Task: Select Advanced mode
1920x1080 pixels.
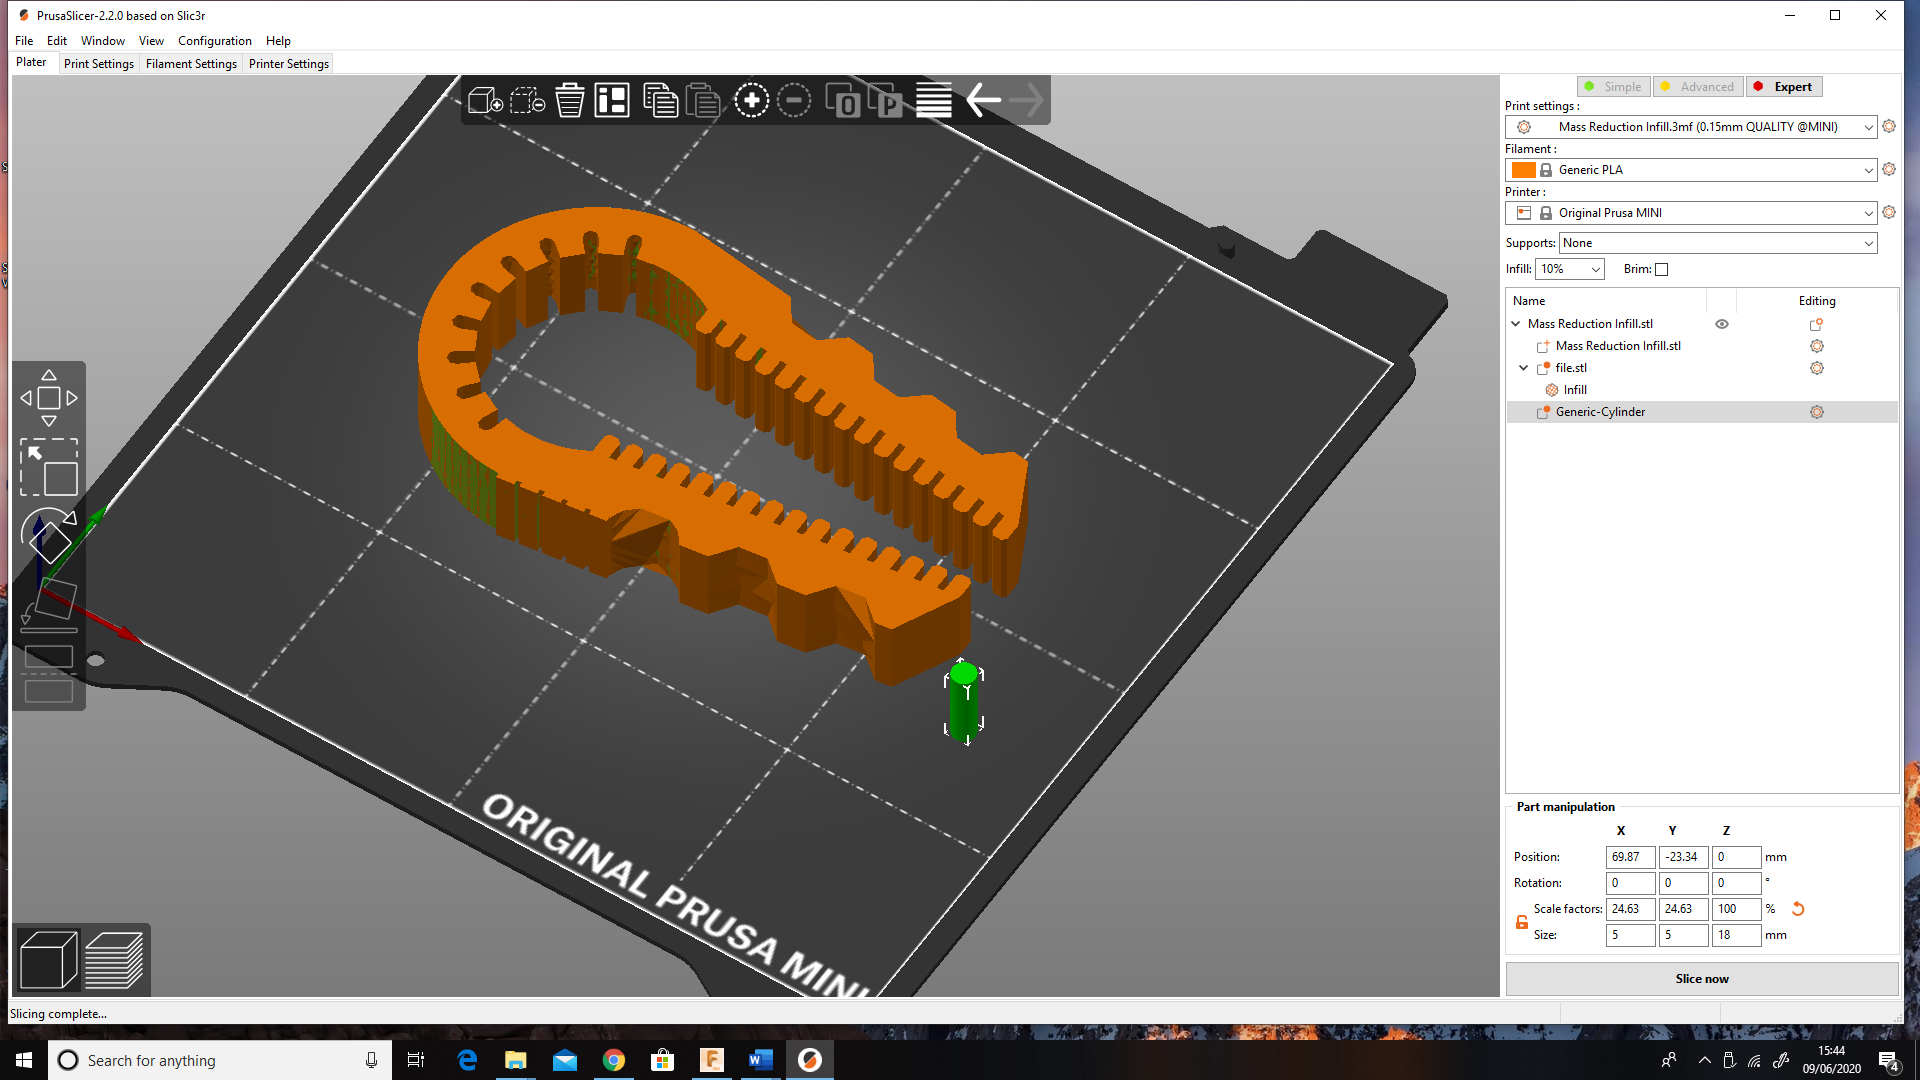Action: (1698, 87)
